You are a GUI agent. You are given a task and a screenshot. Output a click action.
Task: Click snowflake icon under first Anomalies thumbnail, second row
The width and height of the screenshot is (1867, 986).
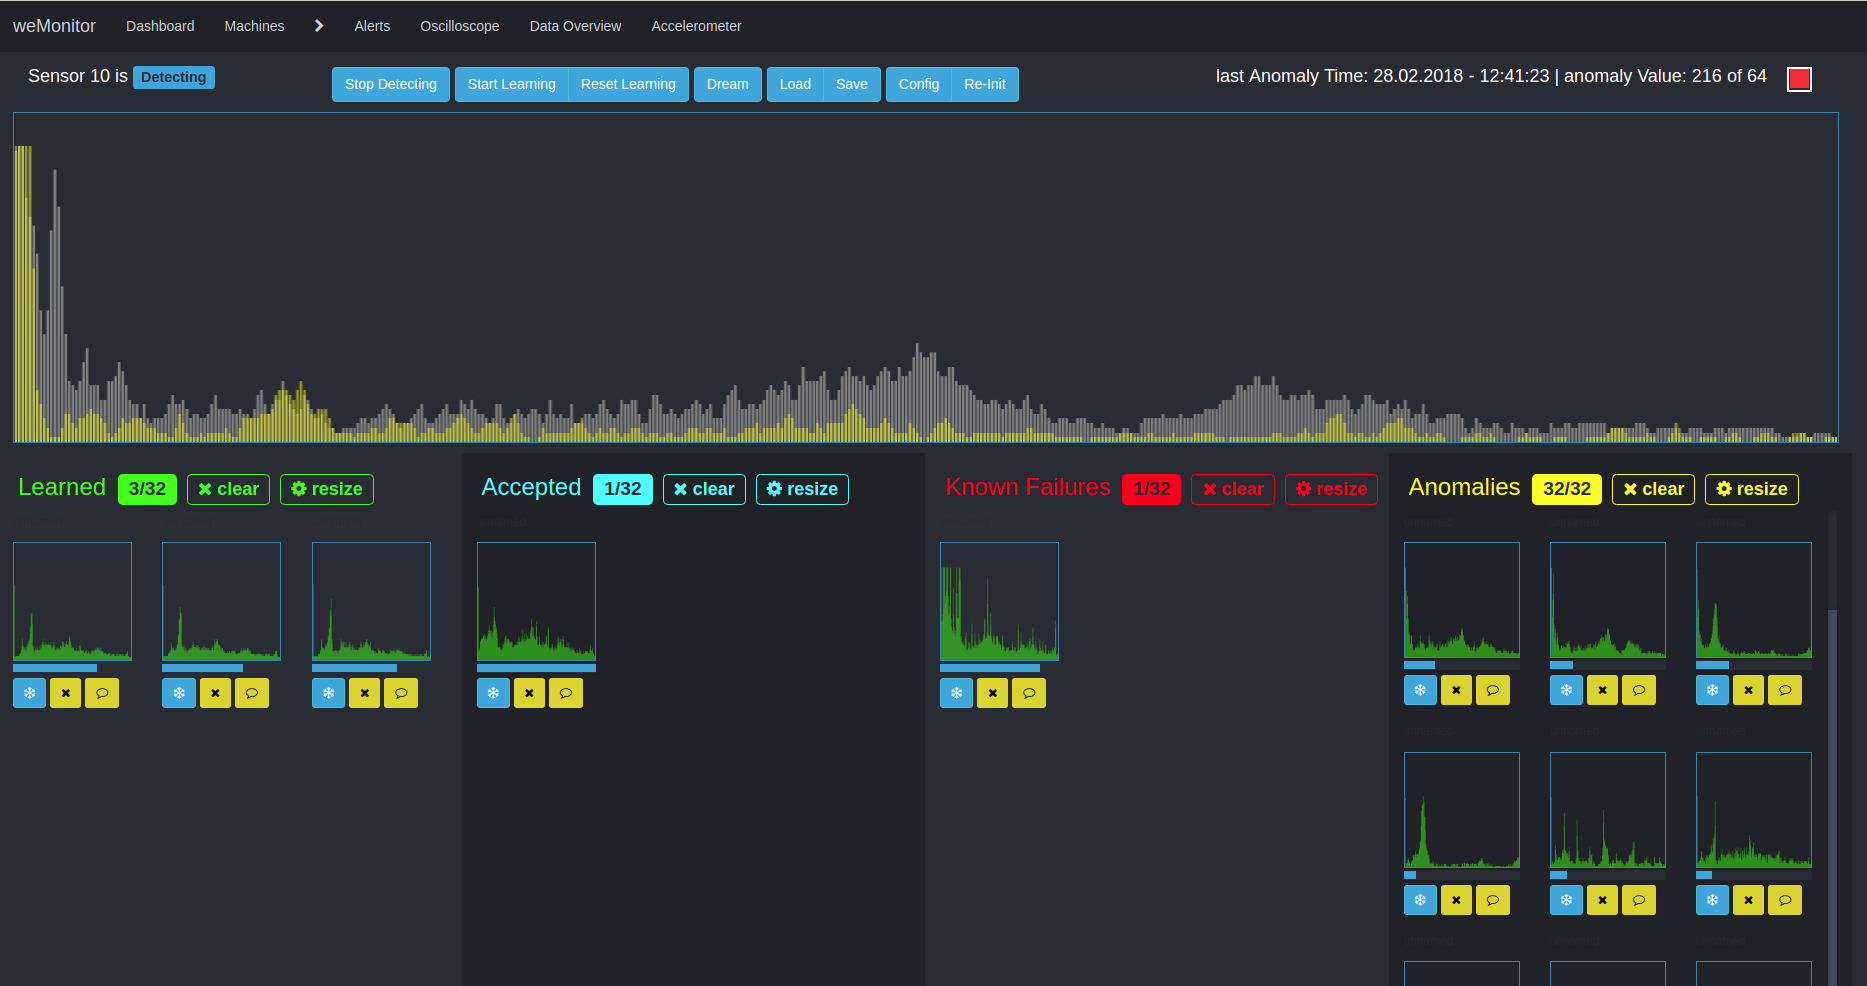(1420, 900)
